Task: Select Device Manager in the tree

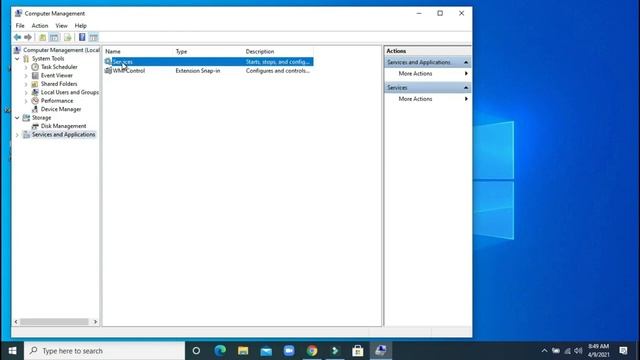Action: click(x=61, y=109)
